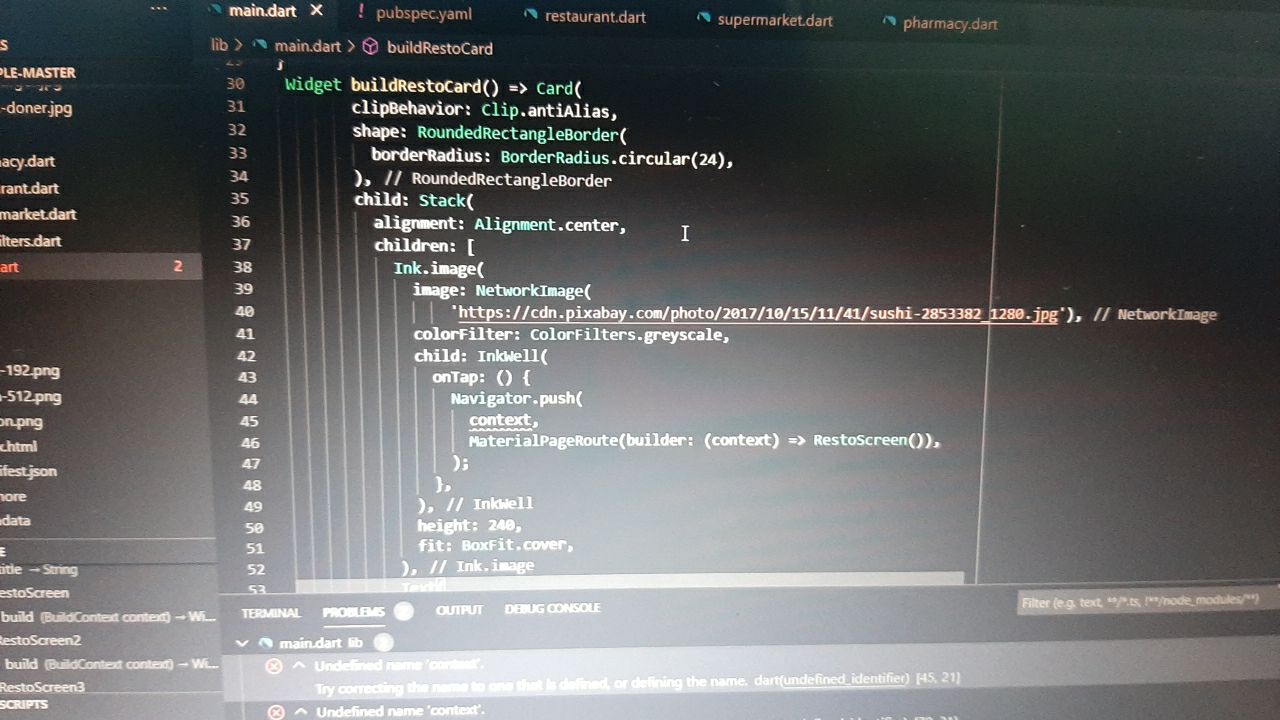The width and height of the screenshot is (1280, 720).
Task: Open the explorer file ending in .html
Action: pyautogui.click(x=19, y=447)
